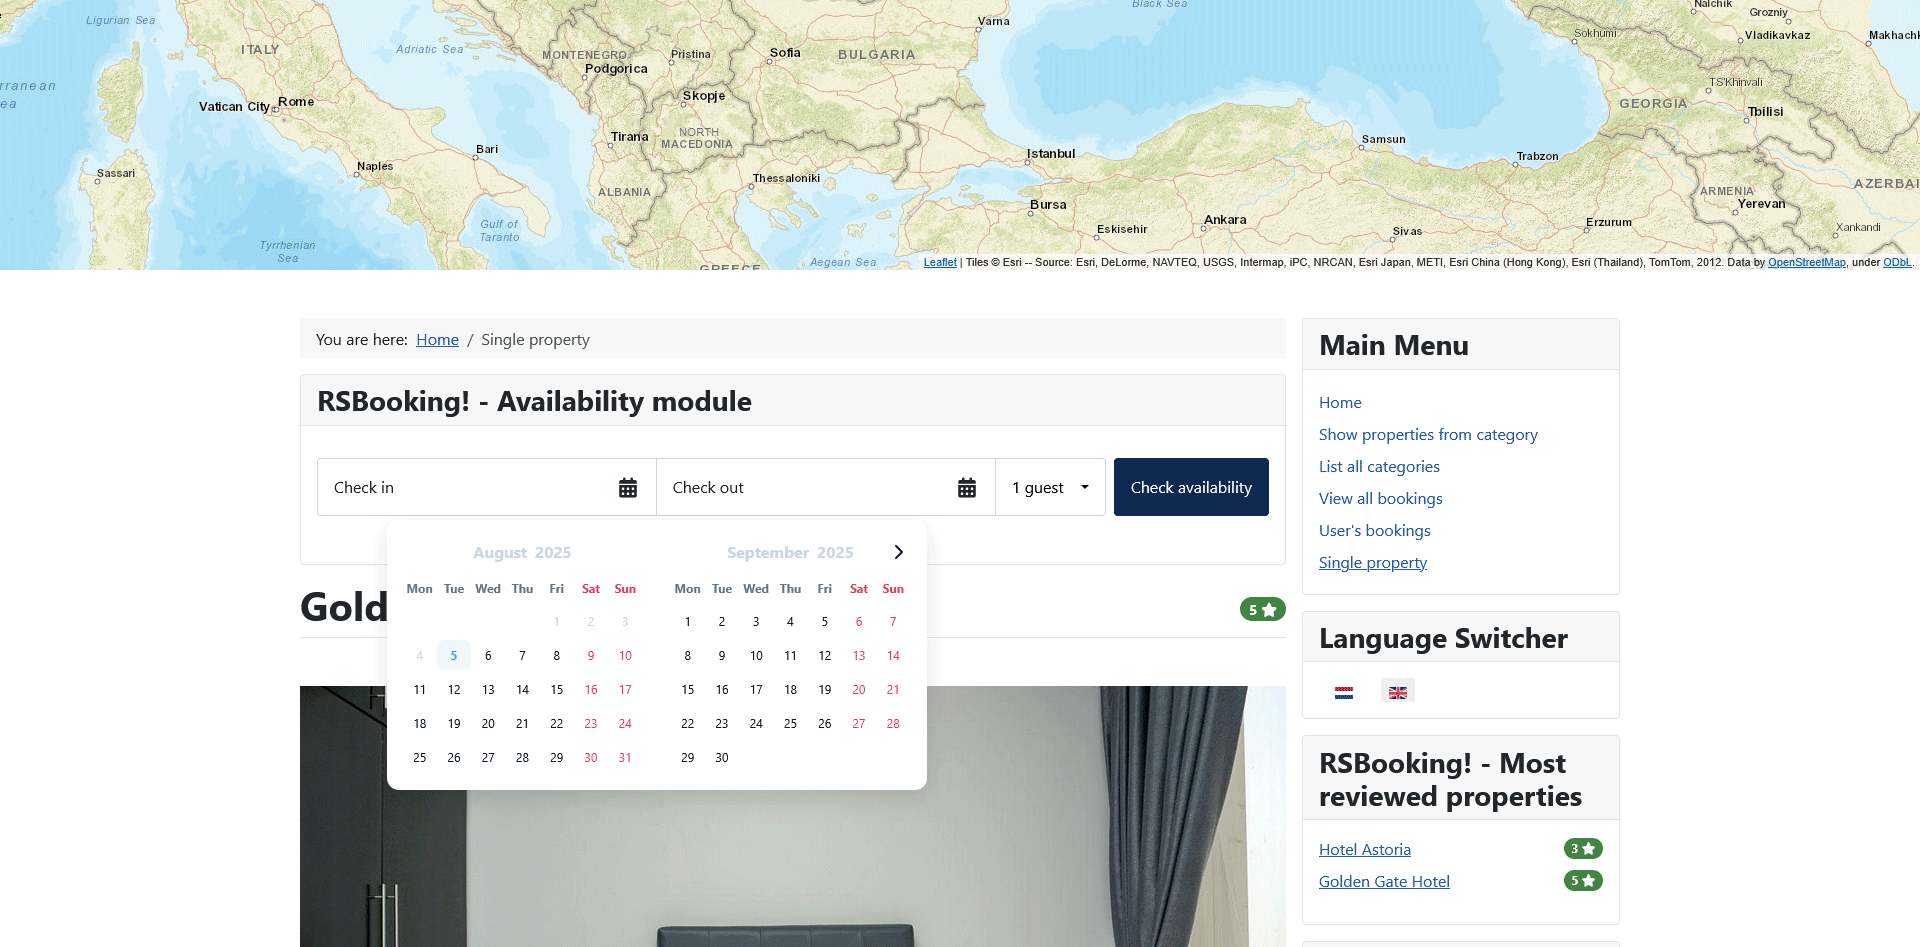
Task: Click the property room photo
Action: point(792,816)
